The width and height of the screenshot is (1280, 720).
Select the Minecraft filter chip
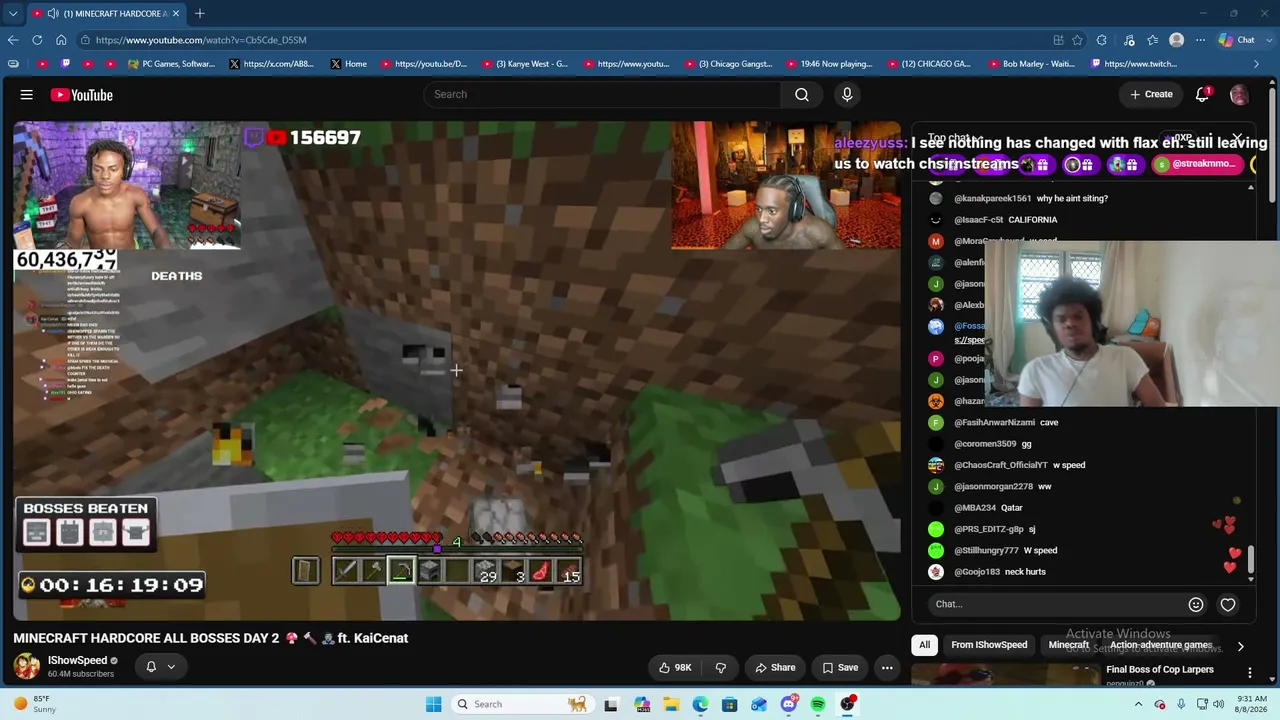coord(1068,645)
